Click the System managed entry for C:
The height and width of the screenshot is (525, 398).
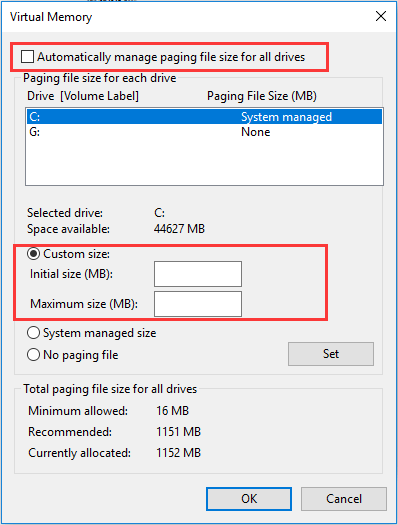pyautogui.click(x=287, y=117)
